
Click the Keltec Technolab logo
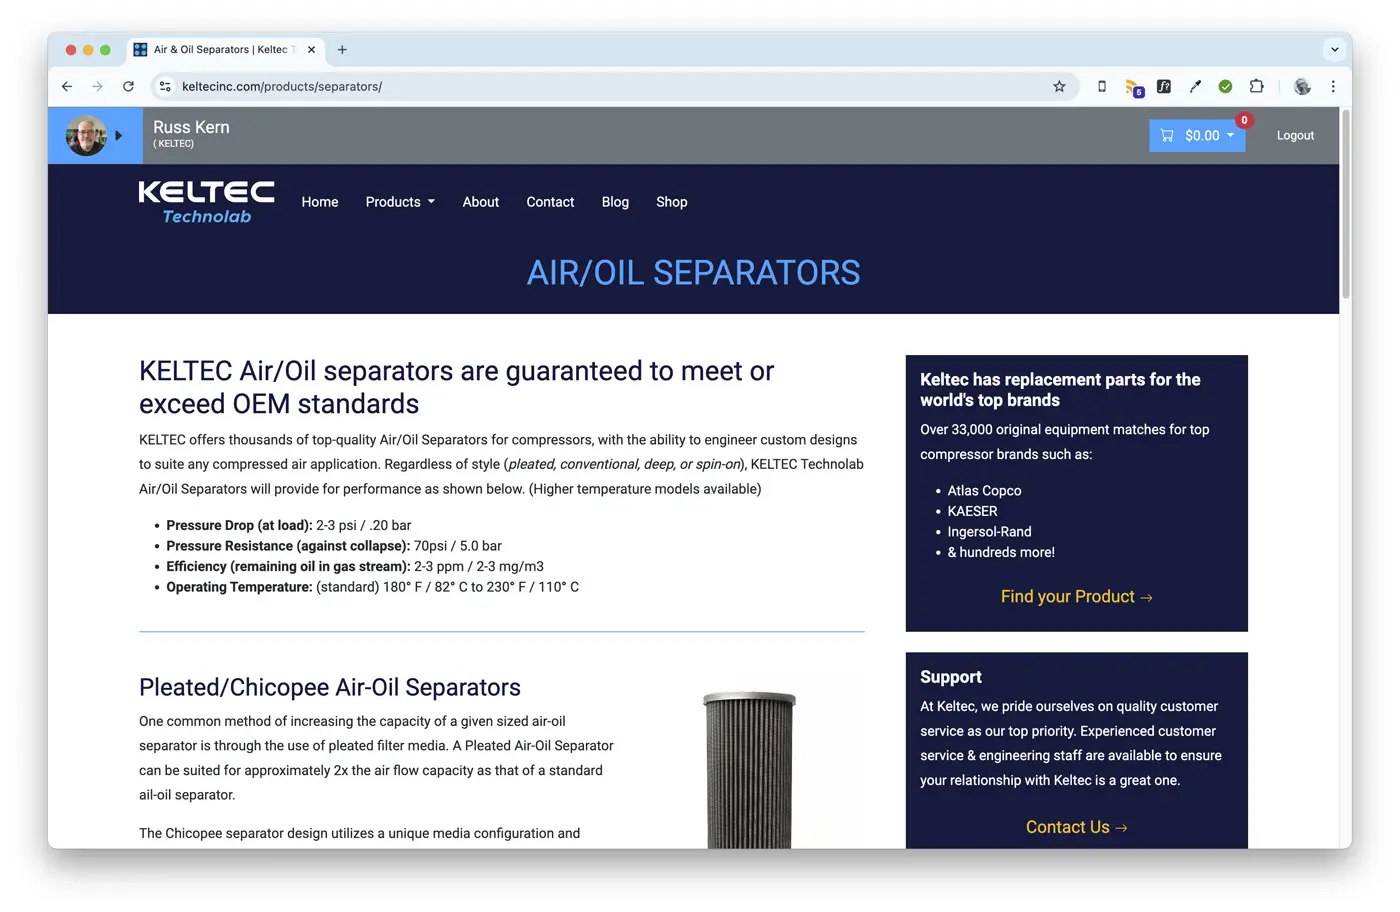[x=207, y=202]
